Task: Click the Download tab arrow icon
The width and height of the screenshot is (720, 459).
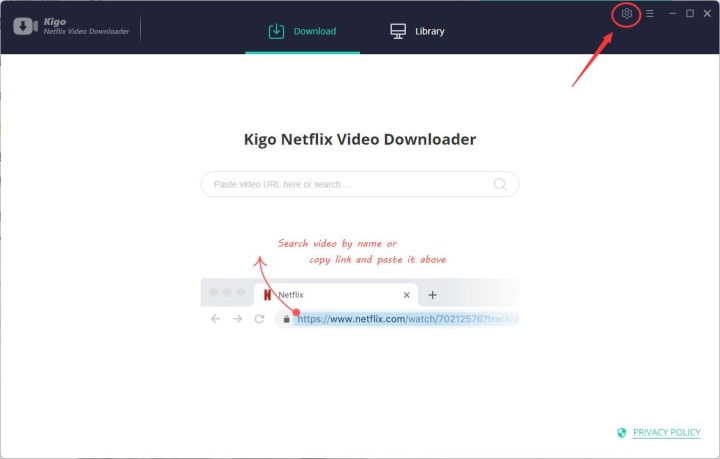Action: pyautogui.click(x=276, y=31)
